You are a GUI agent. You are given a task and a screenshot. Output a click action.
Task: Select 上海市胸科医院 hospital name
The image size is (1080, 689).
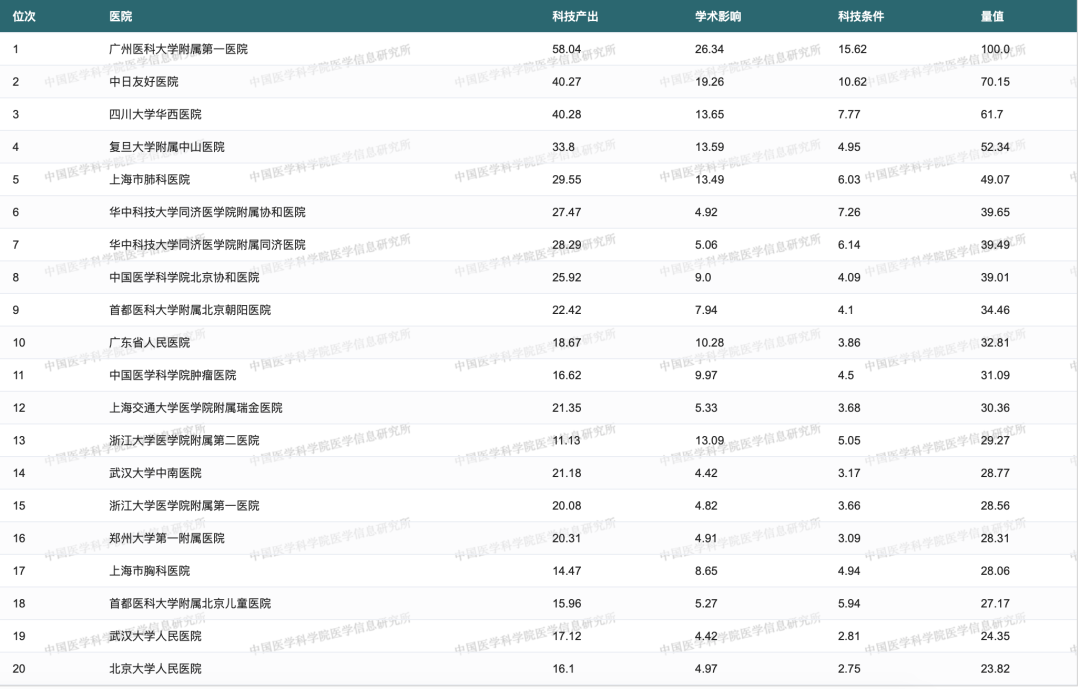pyautogui.click(x=149, y=571)
